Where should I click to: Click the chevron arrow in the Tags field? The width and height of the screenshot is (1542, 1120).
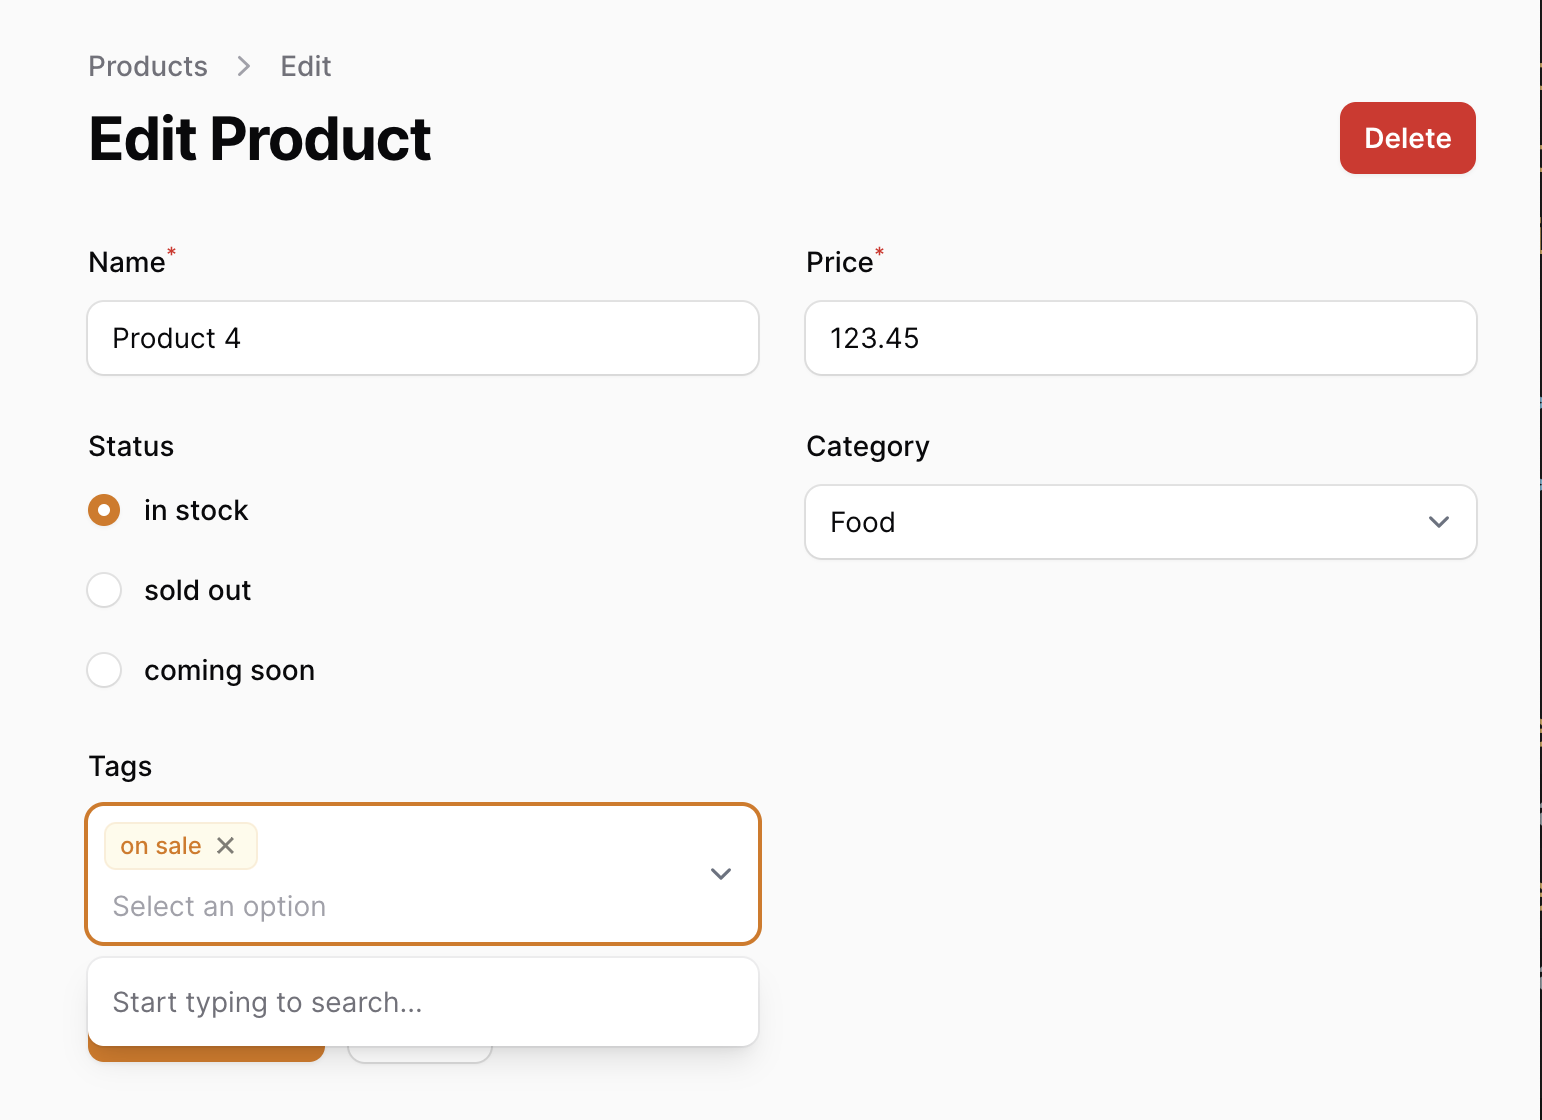point(721,874)
